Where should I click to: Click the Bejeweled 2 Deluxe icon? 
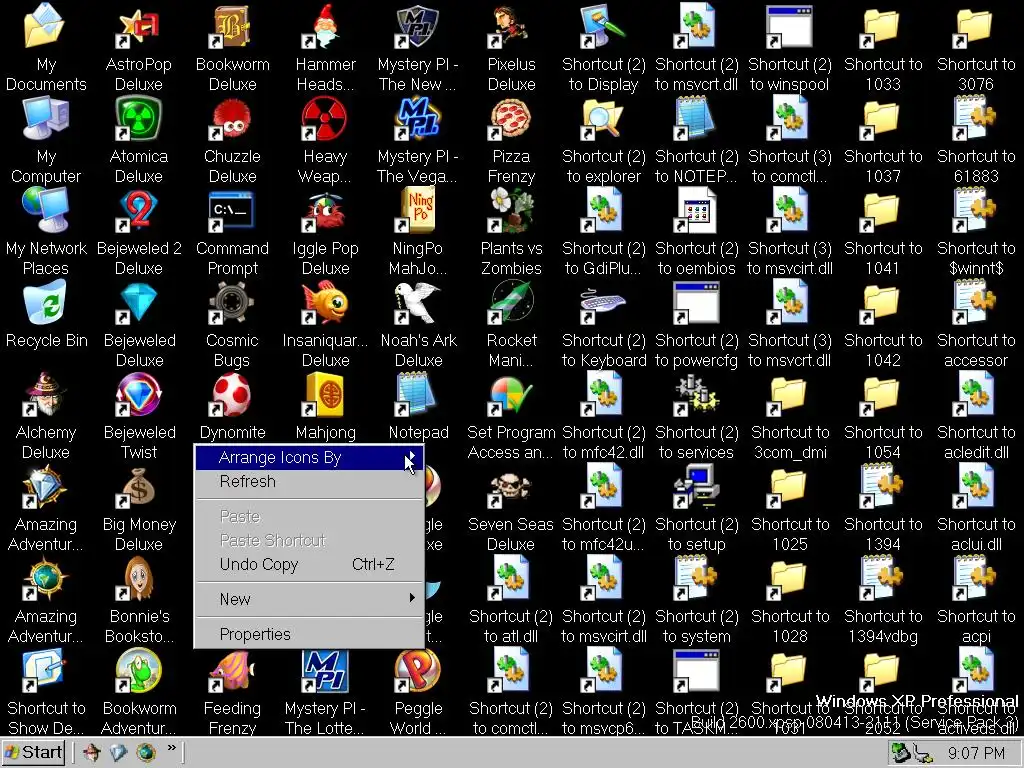(138, 210)
